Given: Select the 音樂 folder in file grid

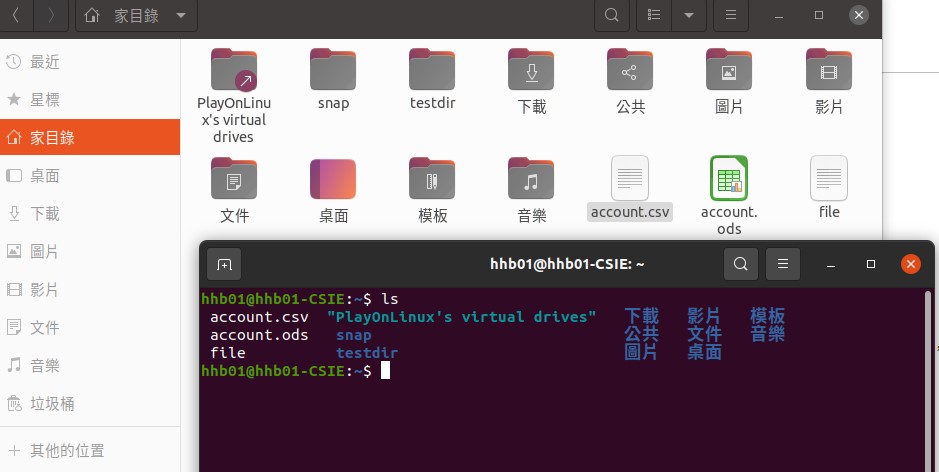Looking at the screenshot, I should pos(531,178).
